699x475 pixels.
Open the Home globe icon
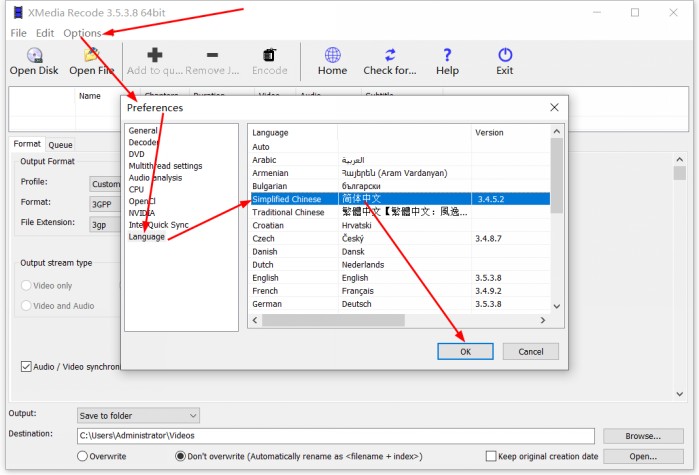point(333,55)
